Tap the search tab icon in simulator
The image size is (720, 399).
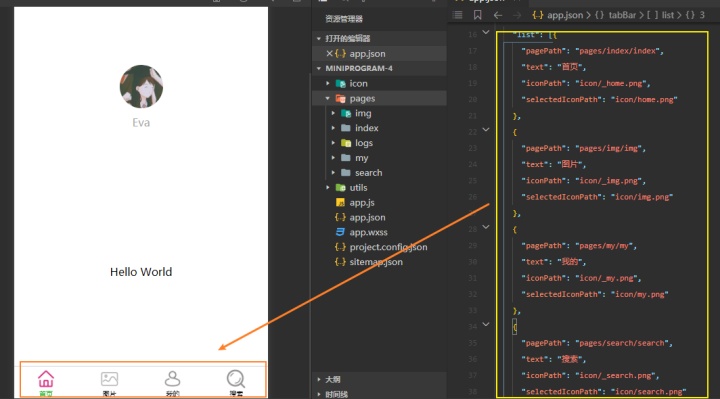tap(236, 379)
